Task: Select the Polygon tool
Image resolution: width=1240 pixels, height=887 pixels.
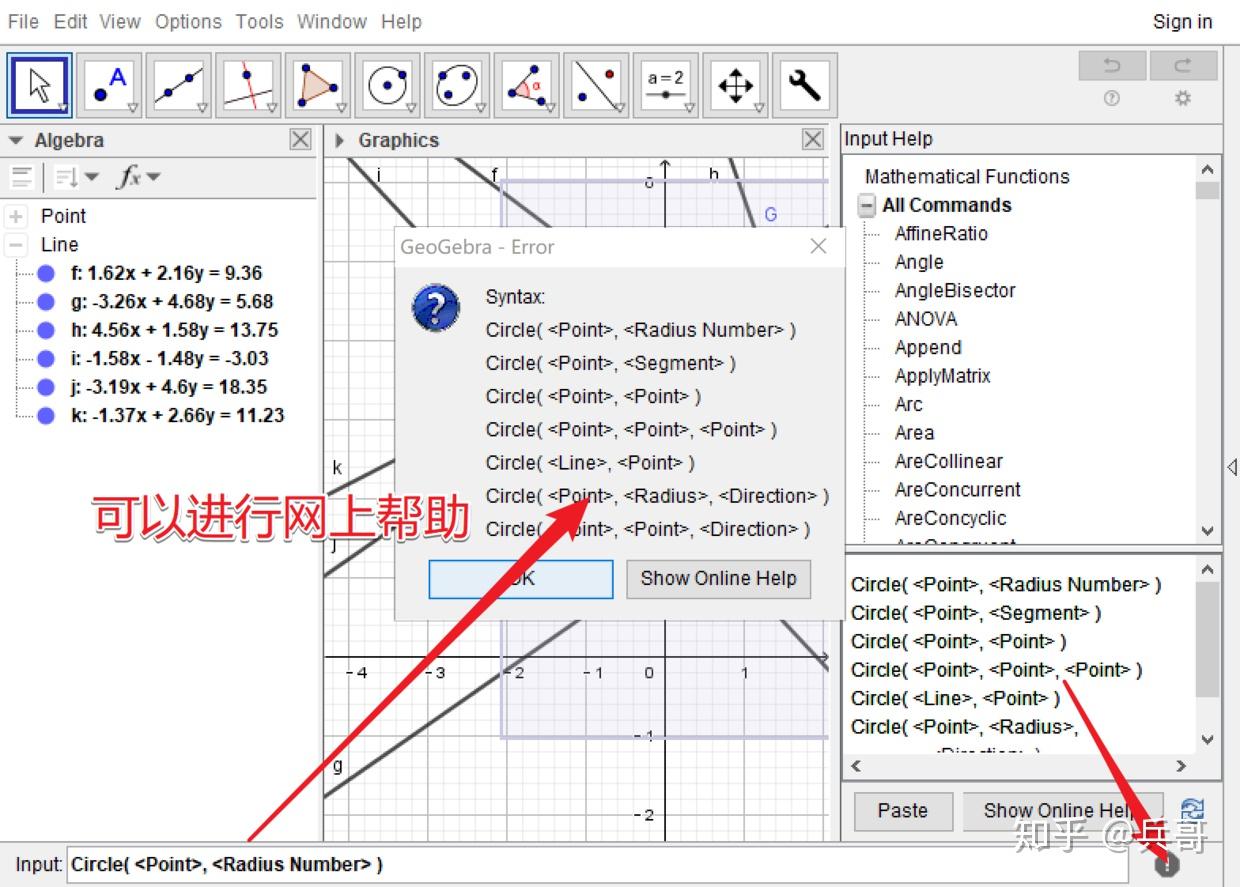Action: click(318, 85)
